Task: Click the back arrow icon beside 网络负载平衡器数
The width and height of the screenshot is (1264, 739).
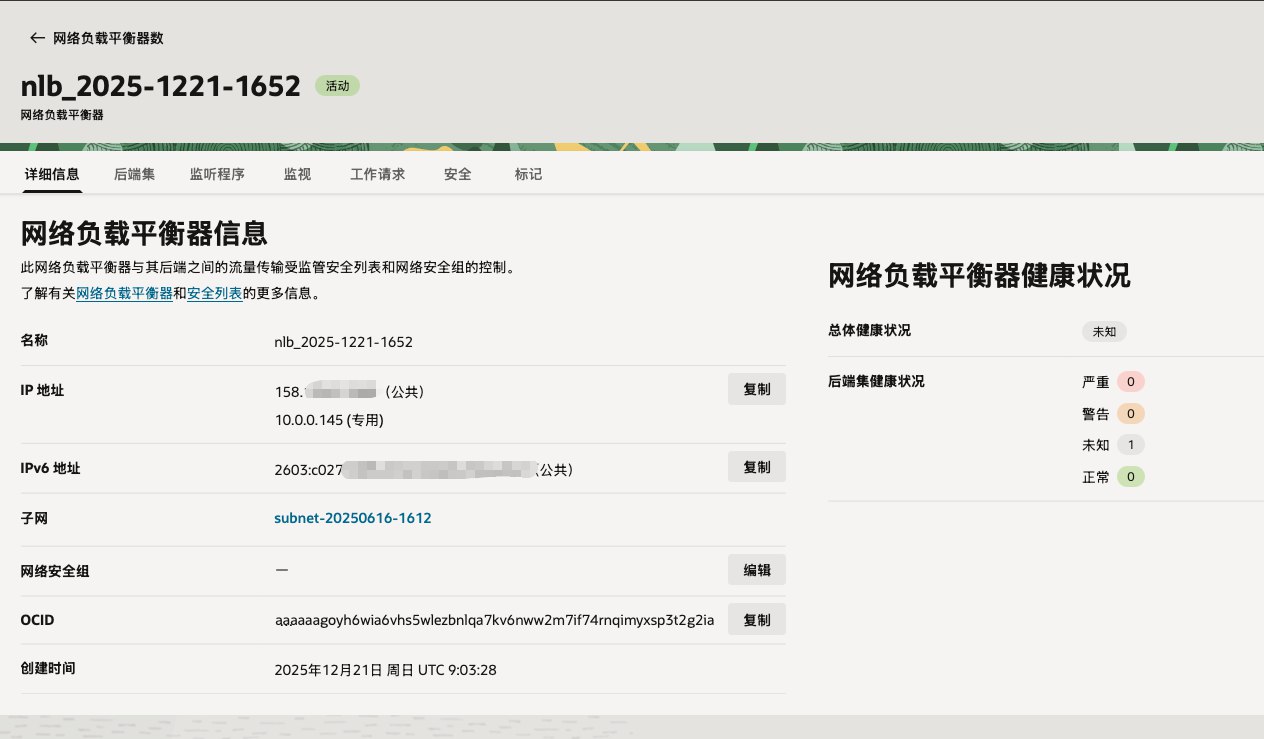Action: (38, 38)
